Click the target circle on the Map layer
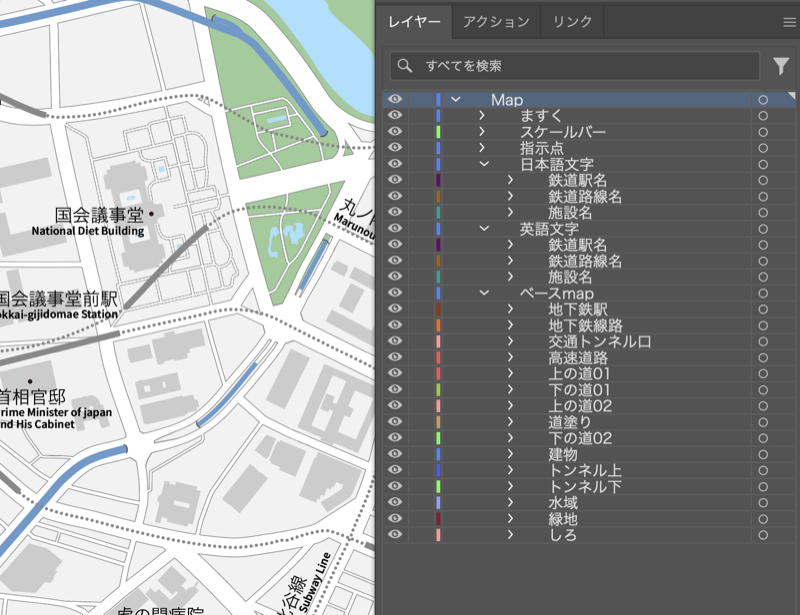Image resolution: width=800 pixels, height=615 pixels. coord(762,99)
